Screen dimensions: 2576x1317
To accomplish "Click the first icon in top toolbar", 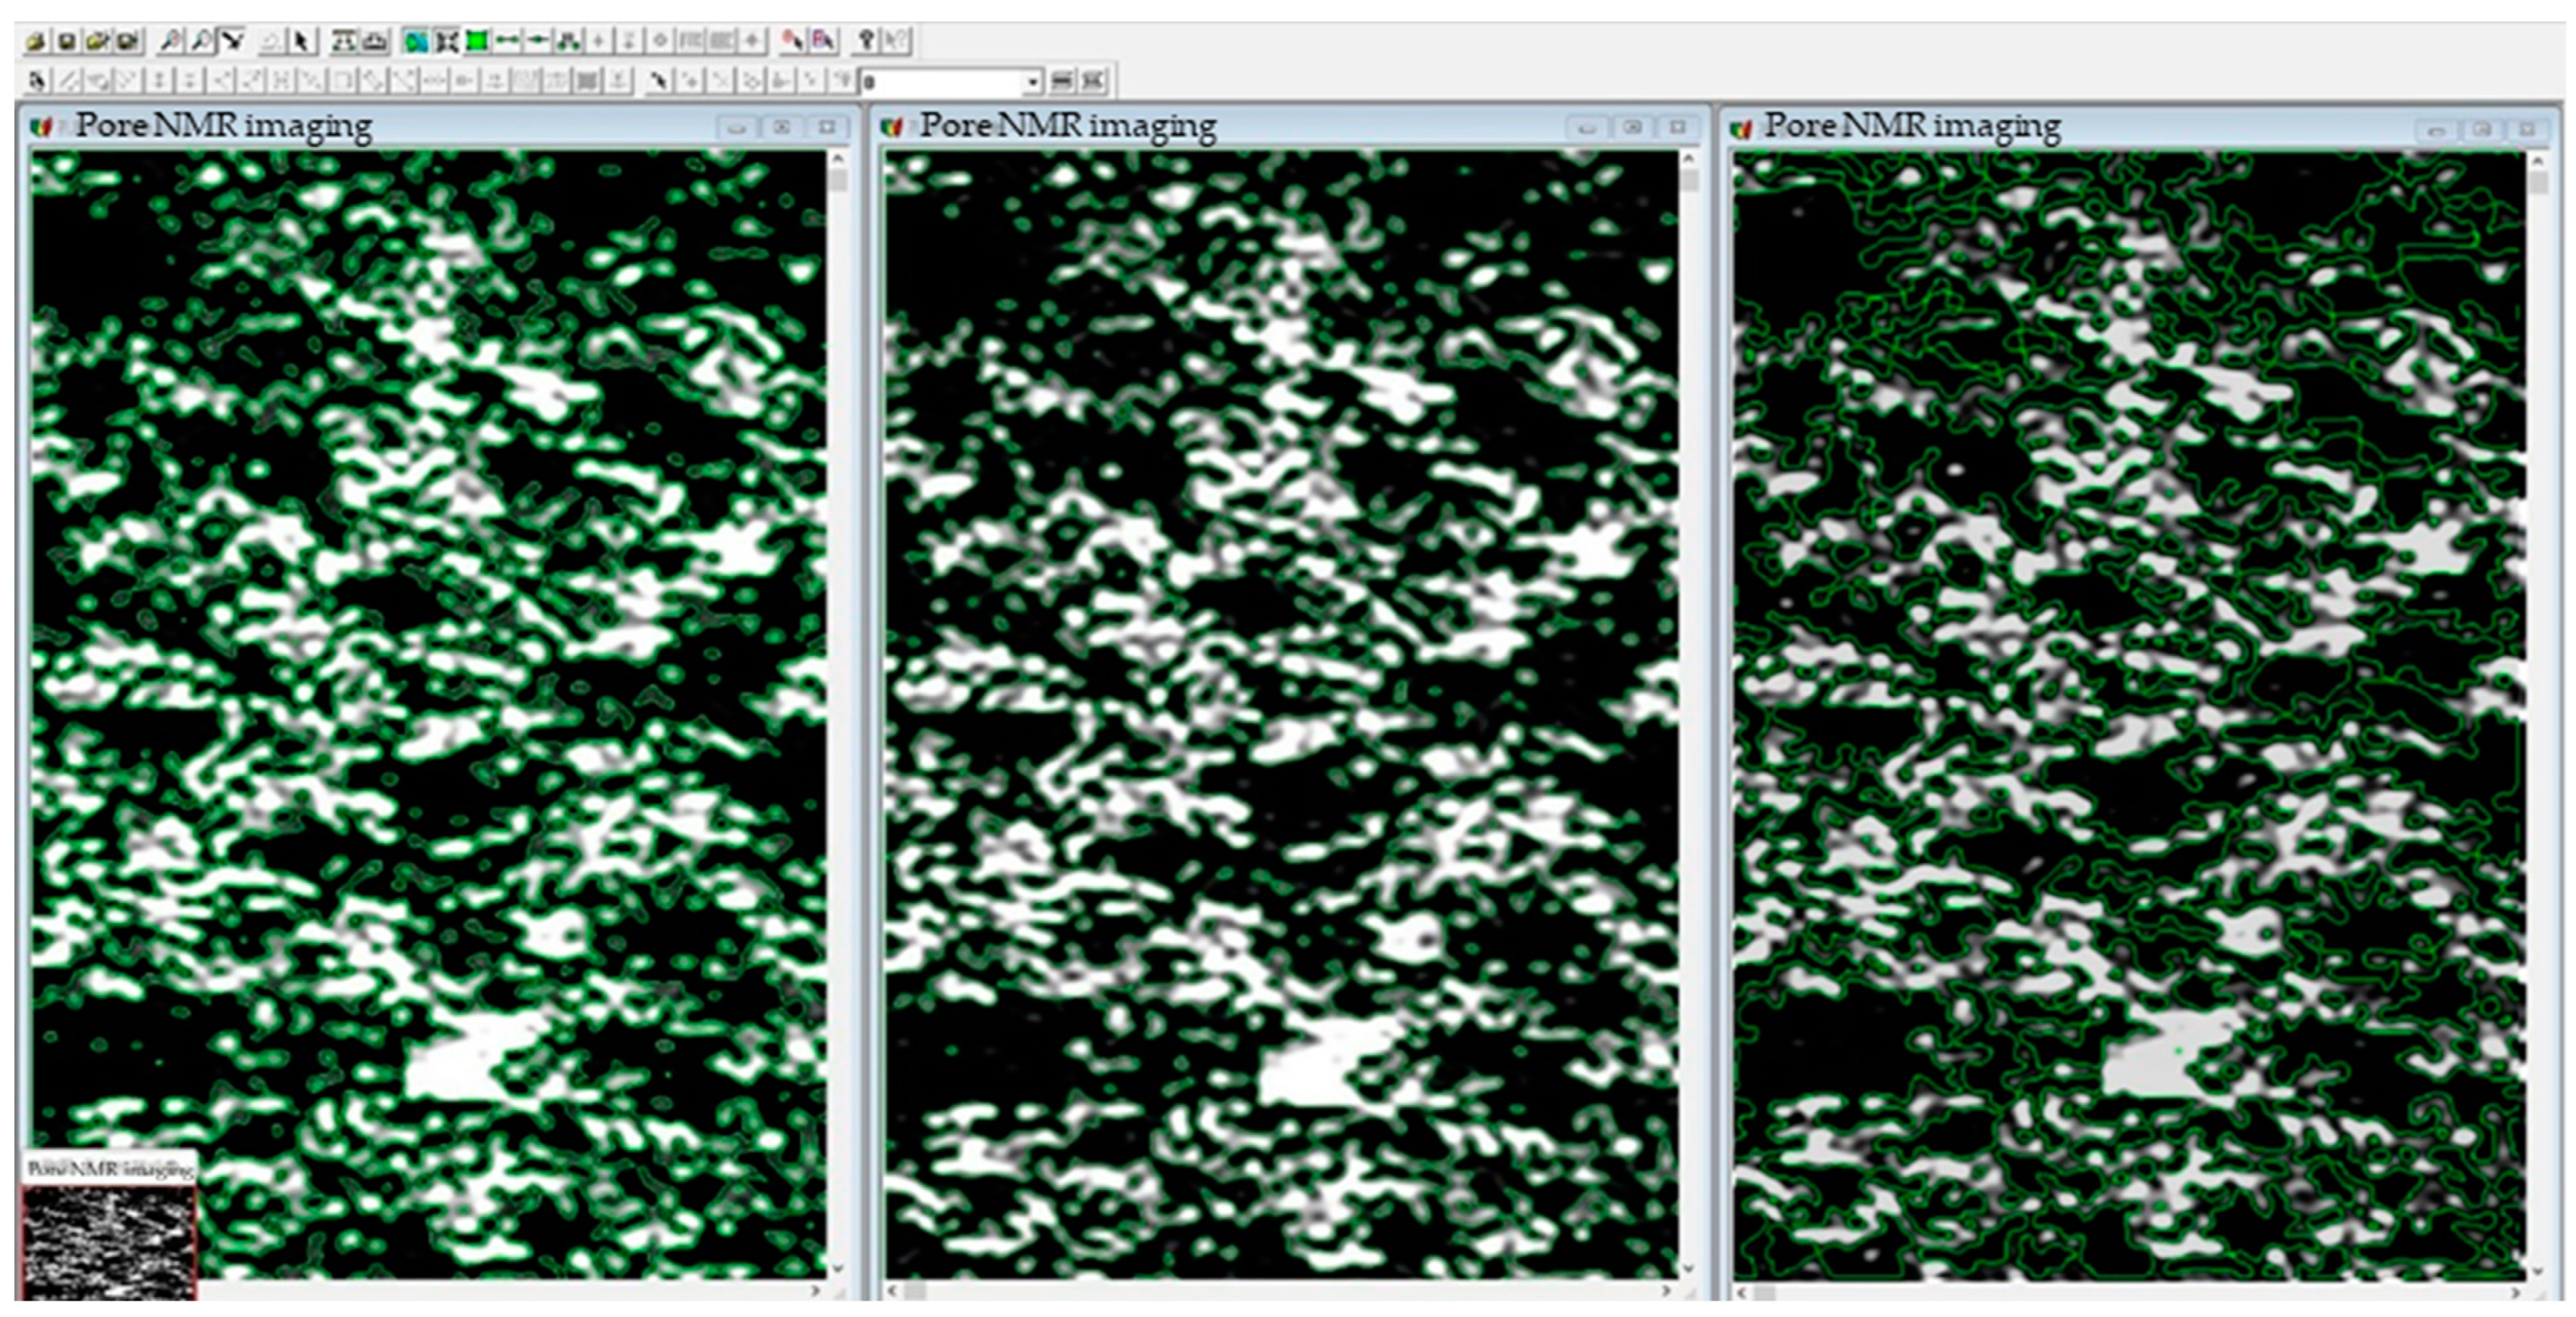I will click(x=36, y=41).
